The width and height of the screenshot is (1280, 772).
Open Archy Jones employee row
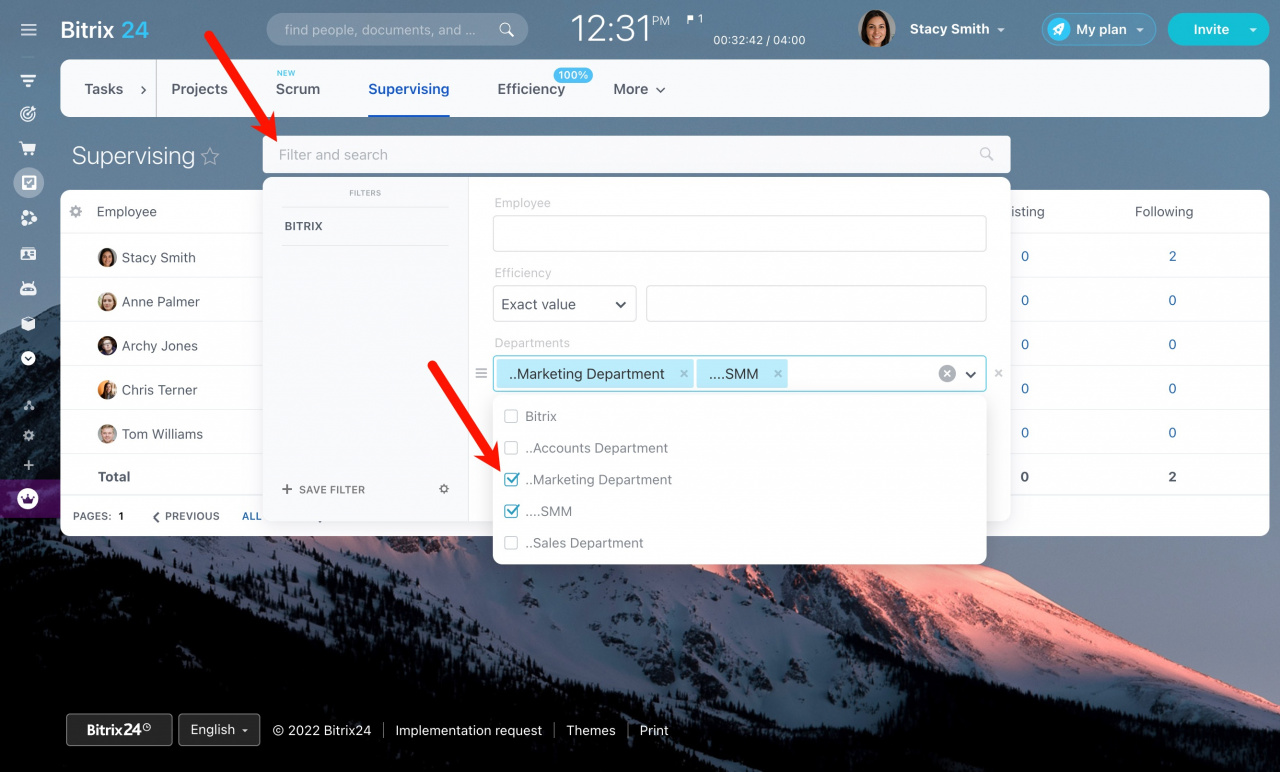point(159,346)
